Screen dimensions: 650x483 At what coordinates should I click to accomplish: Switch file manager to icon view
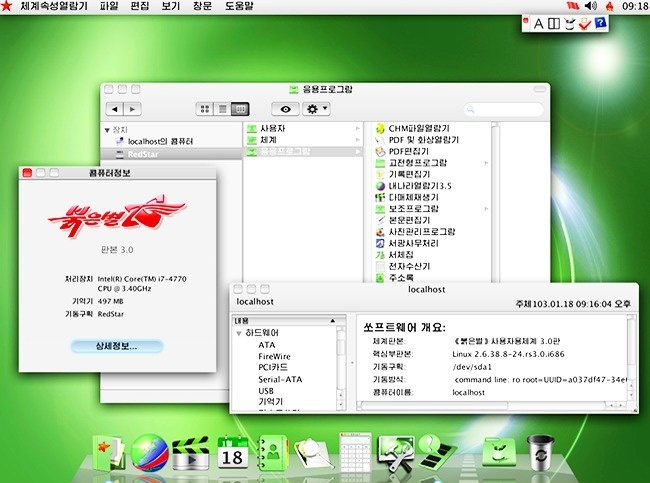pyautogui.click(x=206, y=108)
